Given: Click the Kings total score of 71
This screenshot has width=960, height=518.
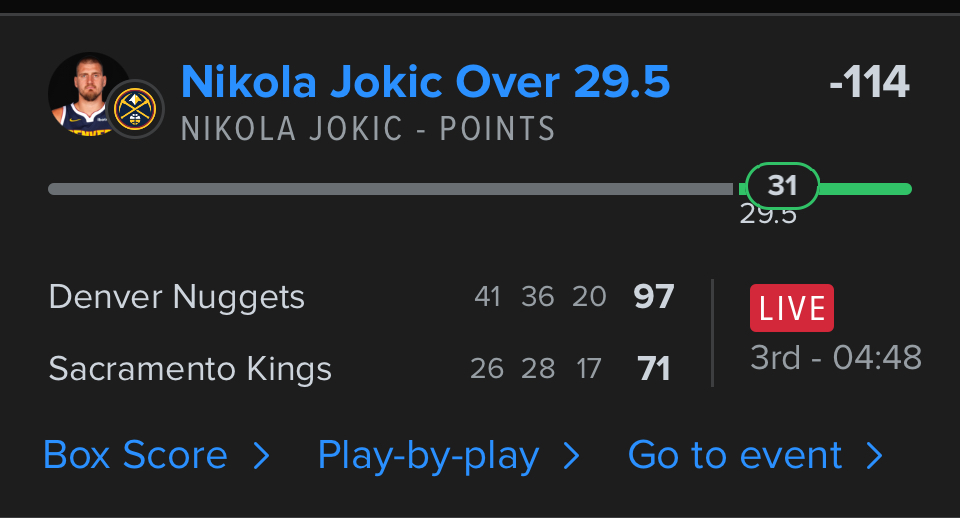Looking at the screenshot, I should coord(654,369).
